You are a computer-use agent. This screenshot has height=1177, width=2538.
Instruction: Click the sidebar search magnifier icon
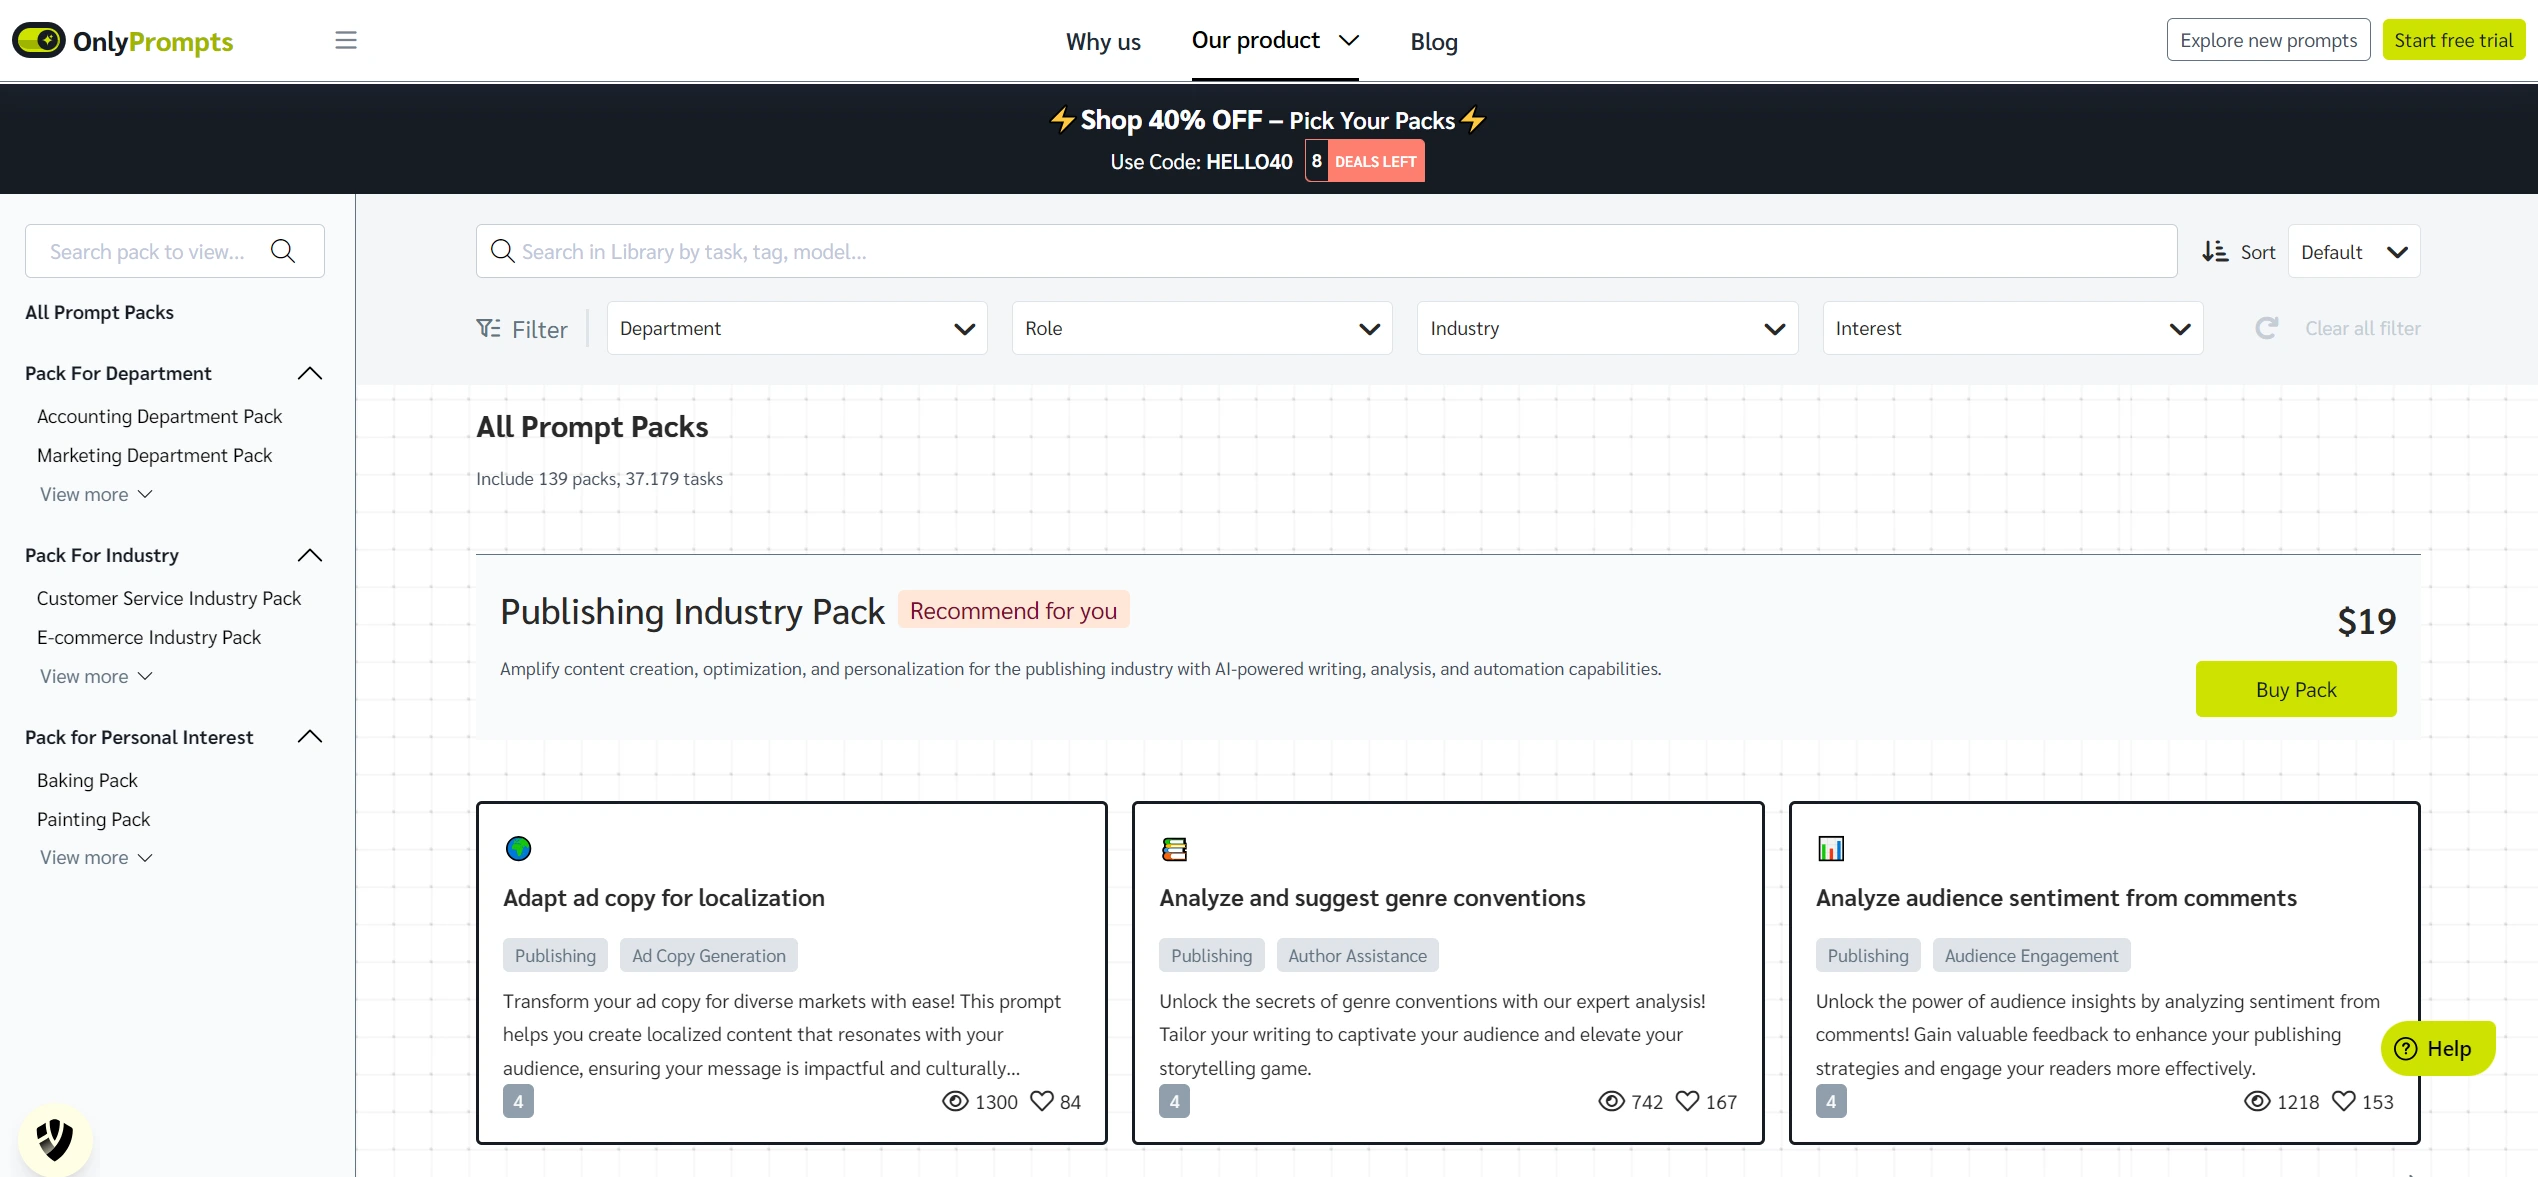(283, 251)
